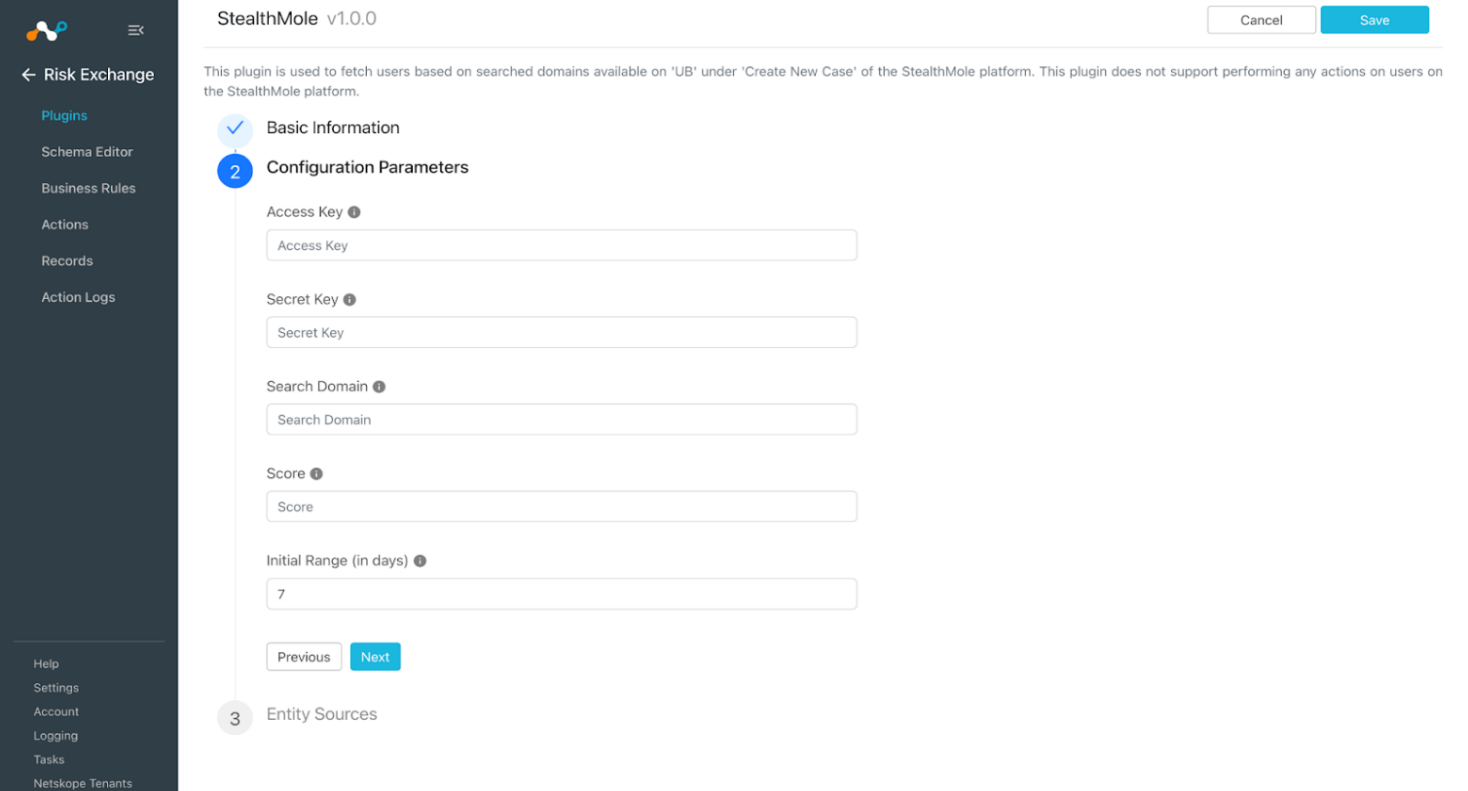Select step 2 Configuration Parameters circle
Image resolution: width=1468 pixels, height=791 pixels.
[x=235, y=171]
